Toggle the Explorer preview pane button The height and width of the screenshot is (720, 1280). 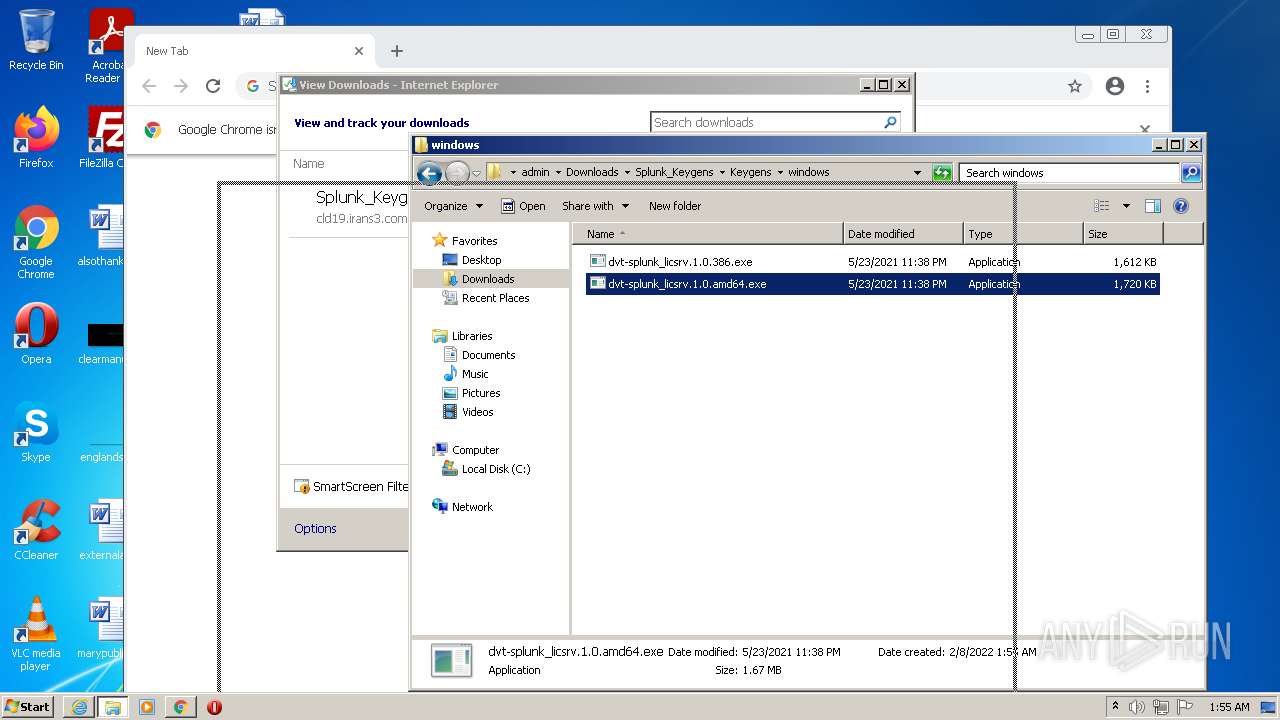tap(1153, 206)
